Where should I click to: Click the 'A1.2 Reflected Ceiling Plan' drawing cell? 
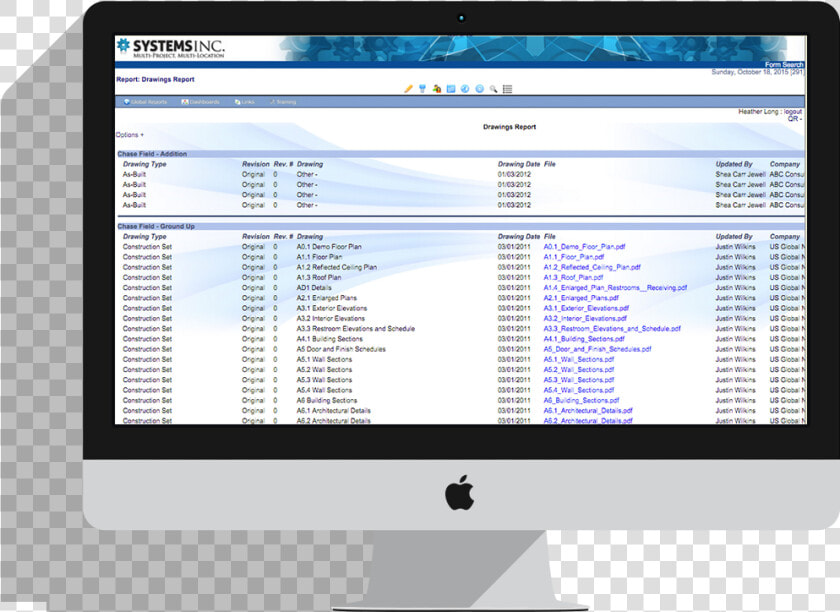click(336, 267)
